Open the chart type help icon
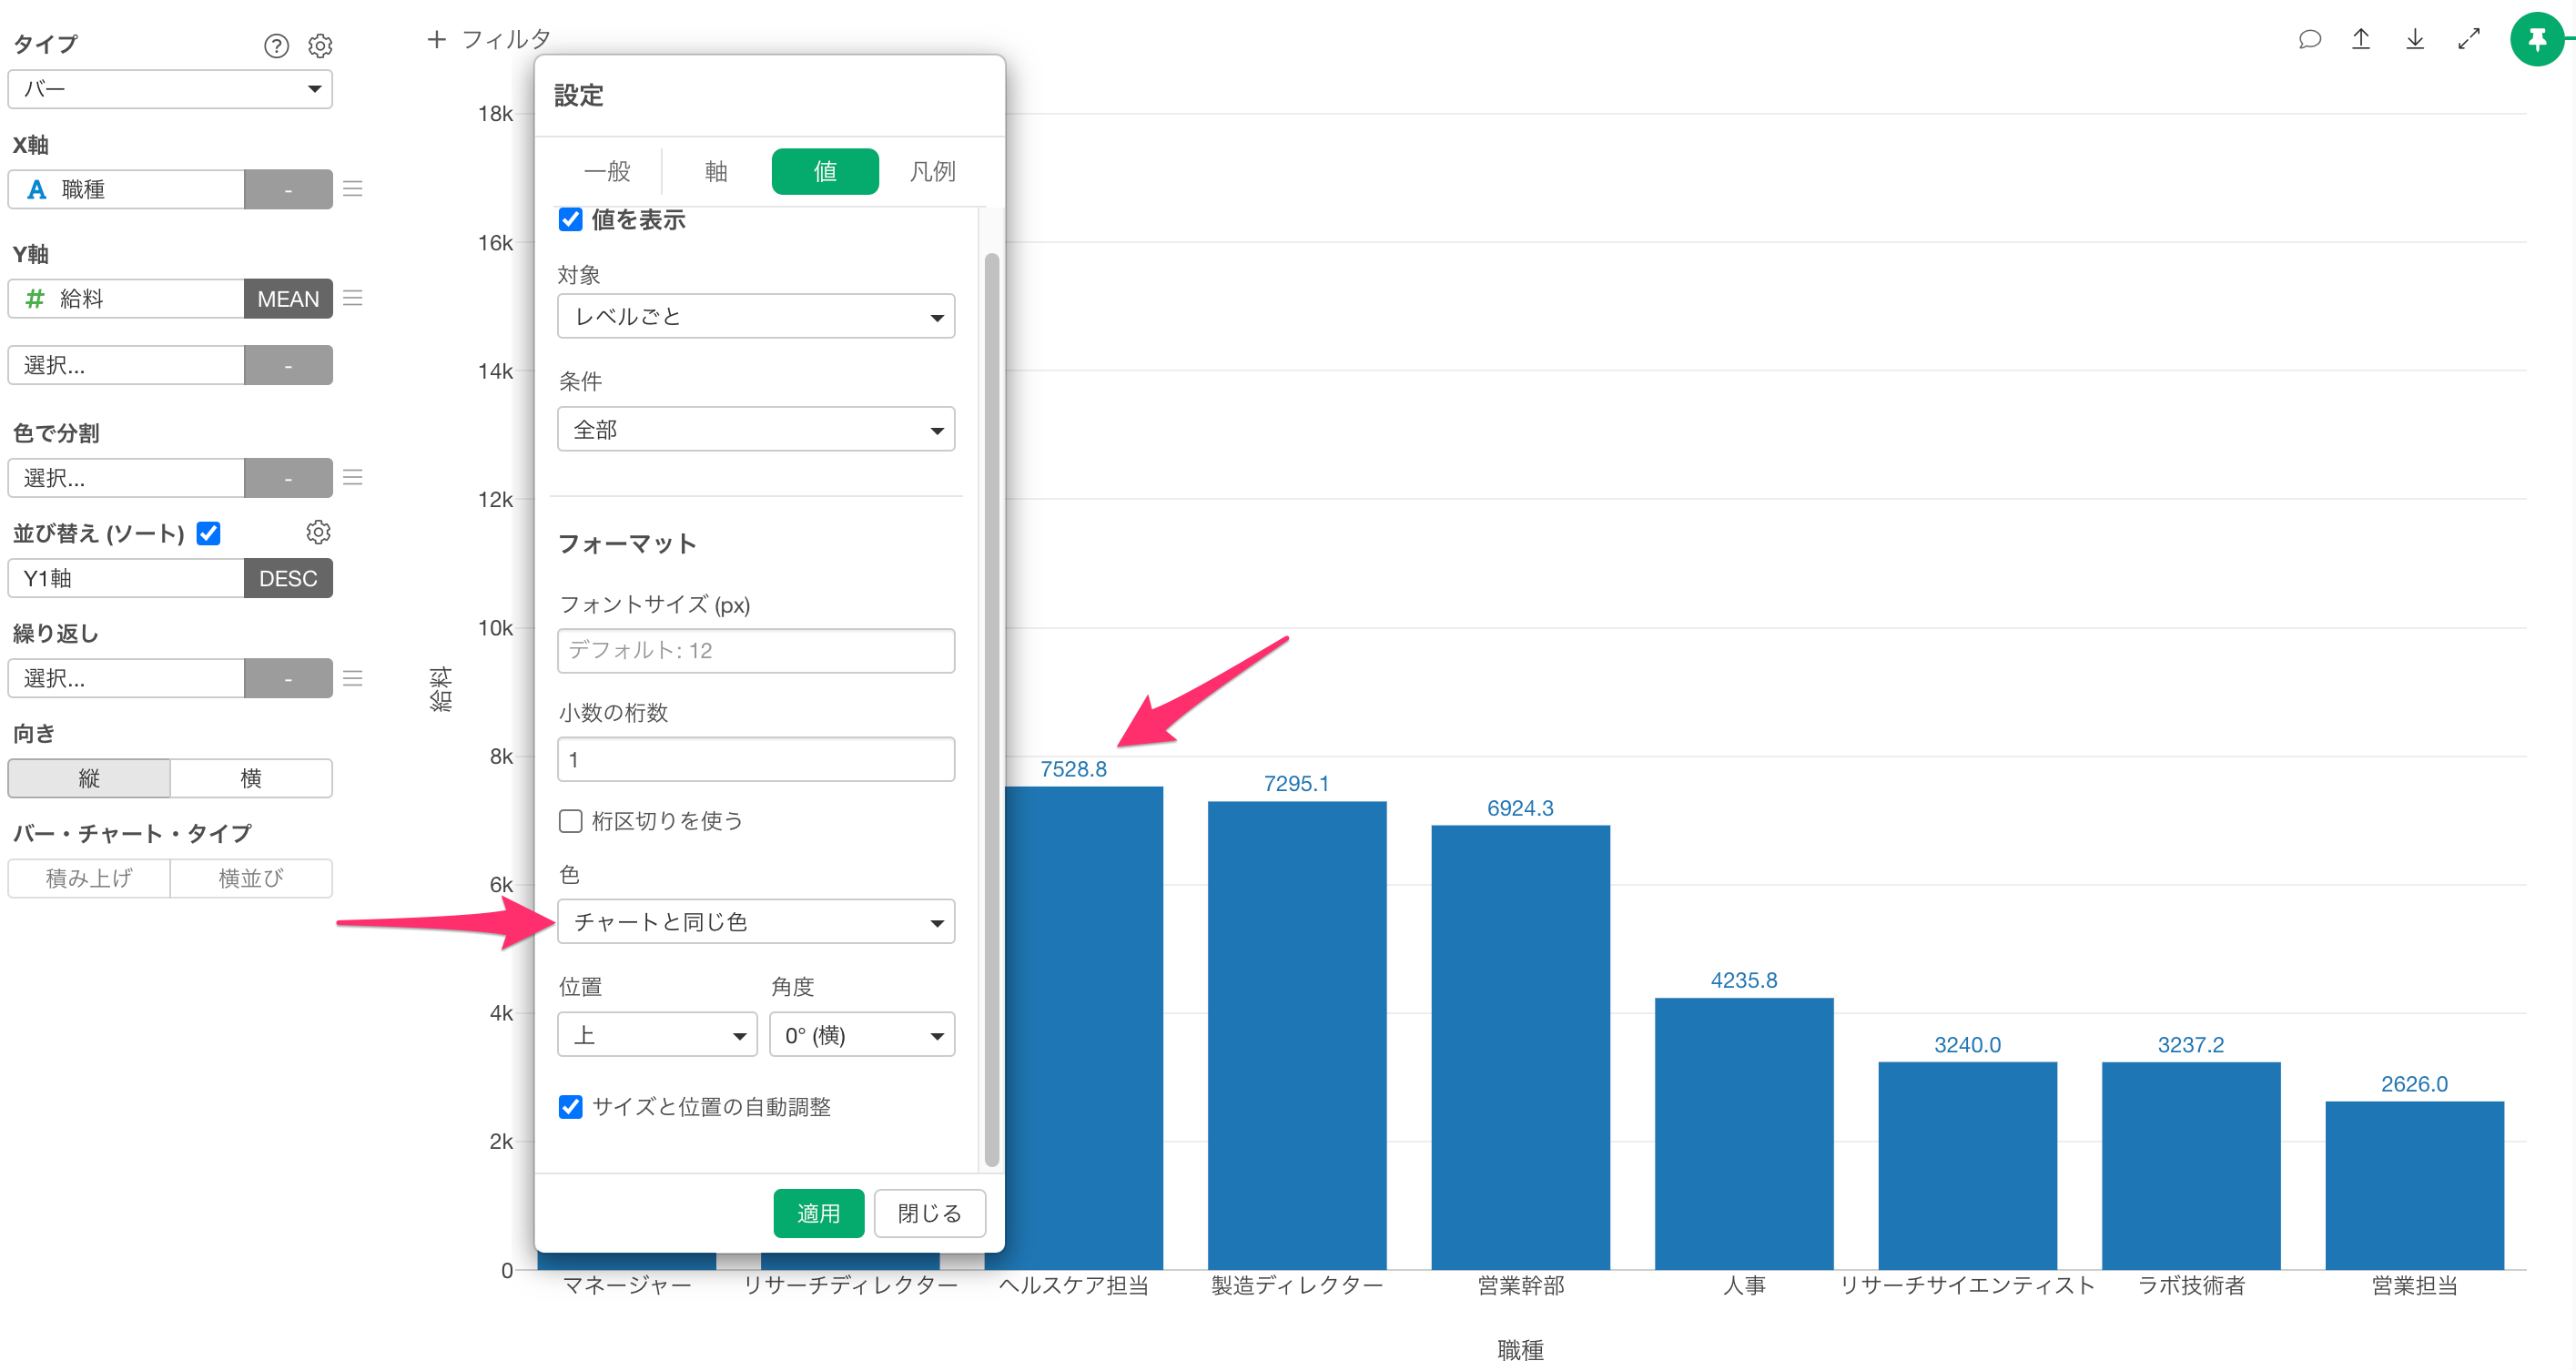 coord(276,45)
